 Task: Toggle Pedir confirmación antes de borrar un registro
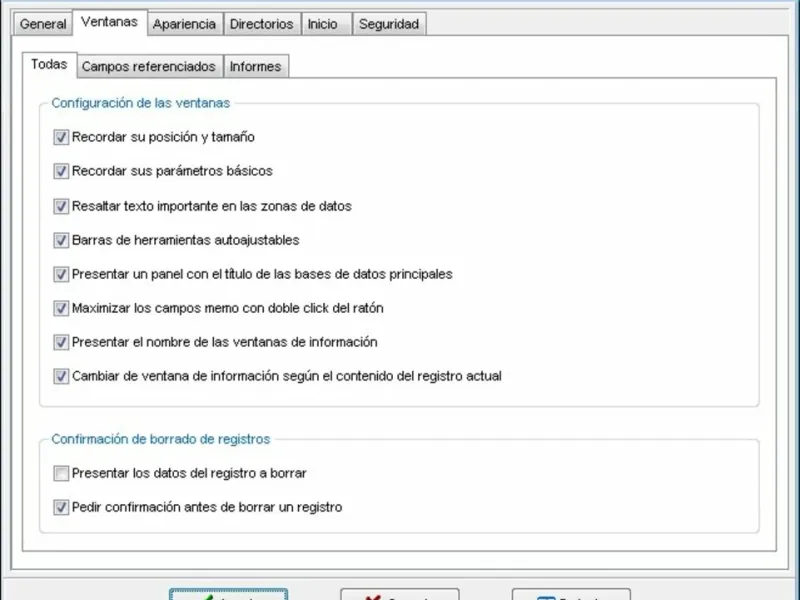tap(61, 507)
